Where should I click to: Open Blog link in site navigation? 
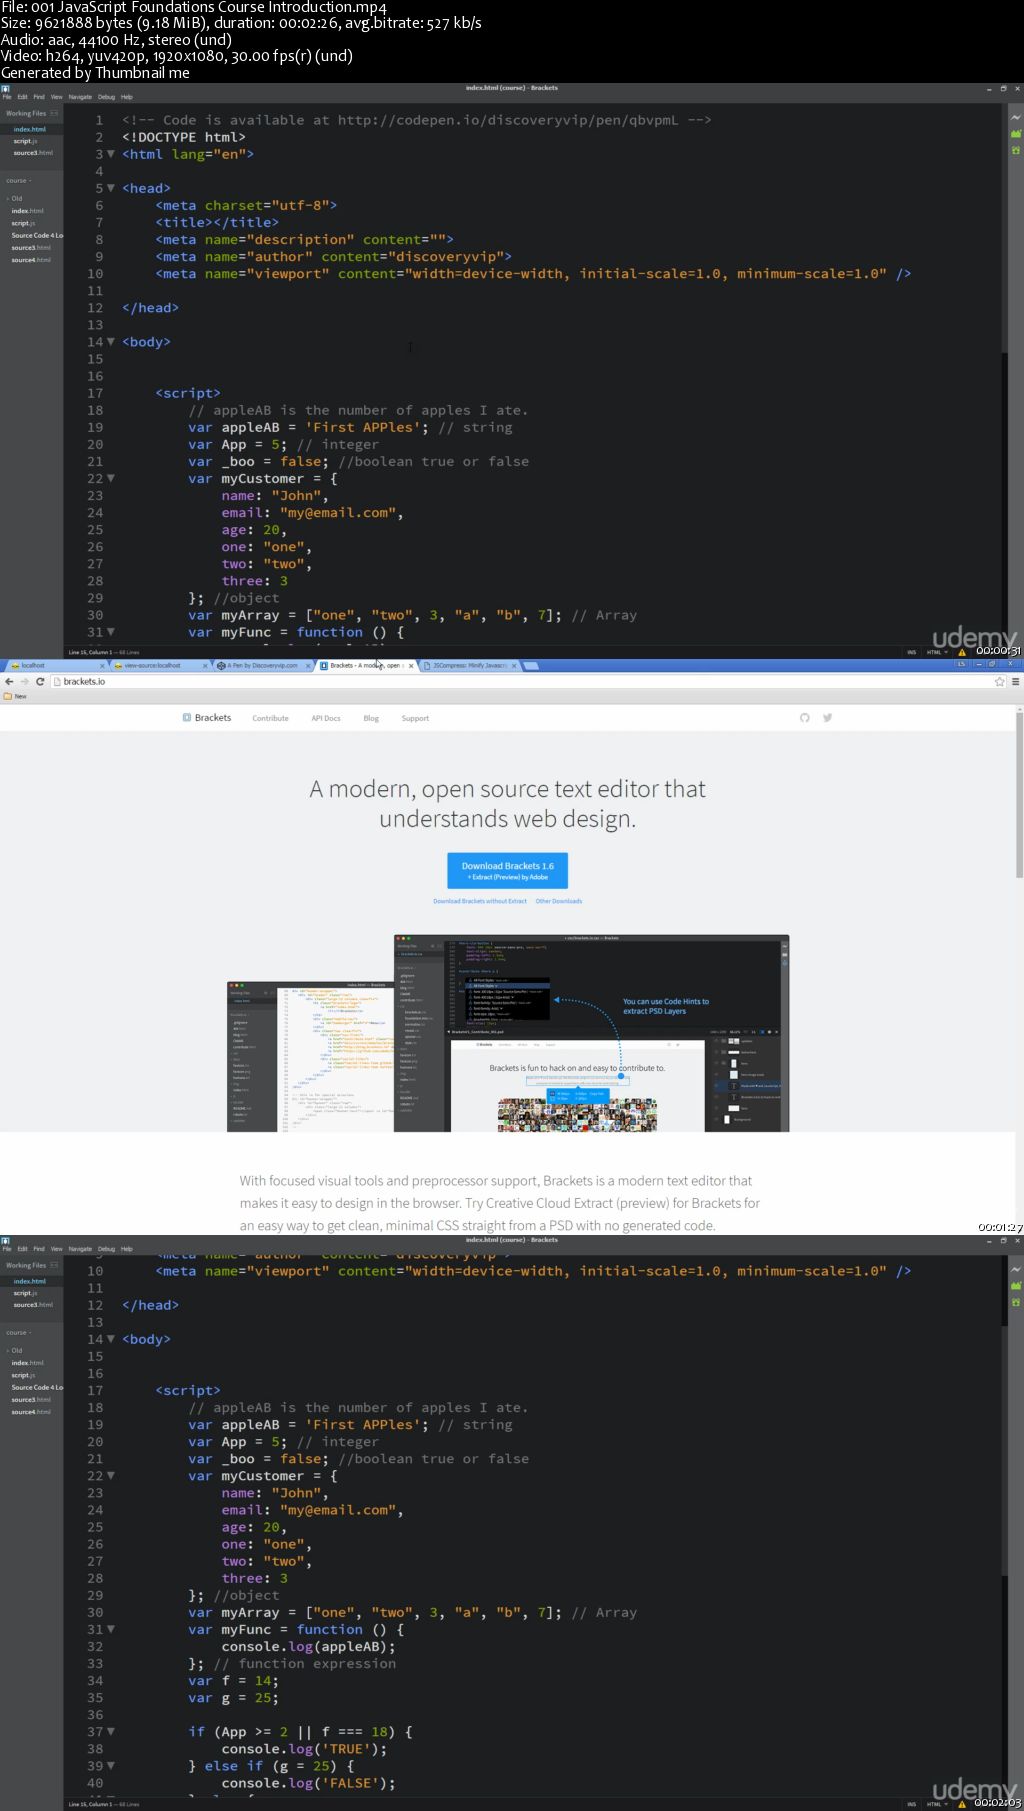371,718
